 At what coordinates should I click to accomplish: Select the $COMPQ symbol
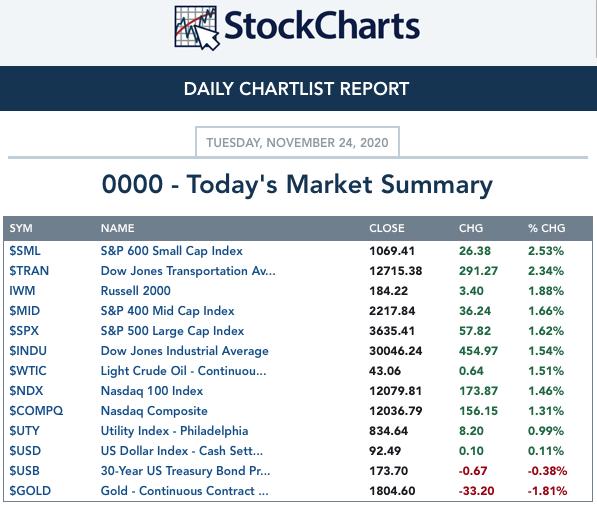pyautogui.click(x=36, y=411)
